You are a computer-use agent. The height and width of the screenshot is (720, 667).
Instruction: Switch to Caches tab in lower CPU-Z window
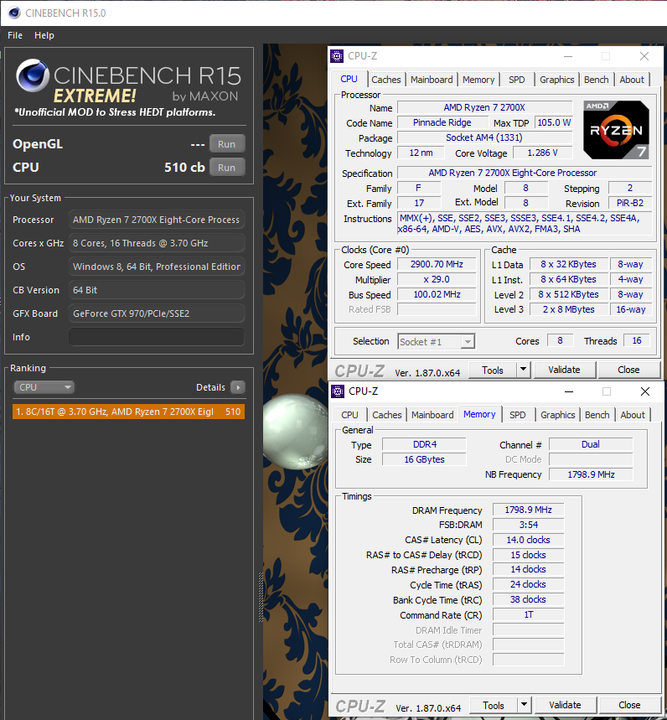387,415
